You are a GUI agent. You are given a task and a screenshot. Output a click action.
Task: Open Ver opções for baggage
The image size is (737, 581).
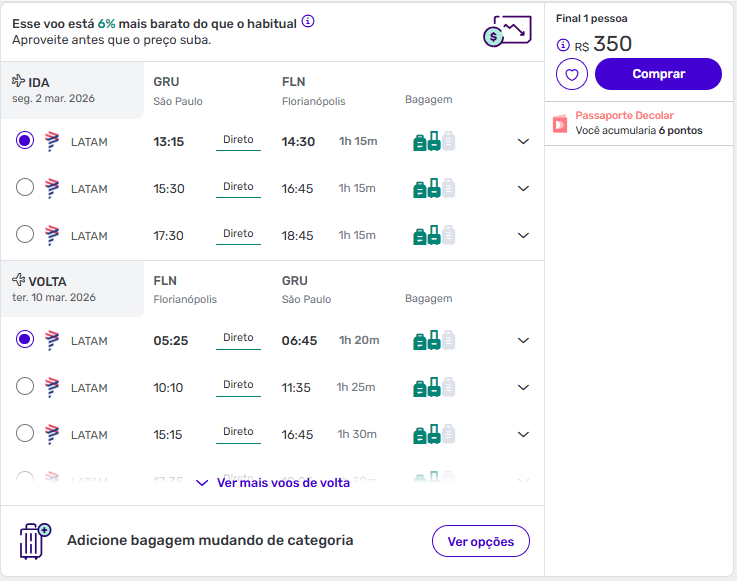pyautogui.click(x=480, y=541)
